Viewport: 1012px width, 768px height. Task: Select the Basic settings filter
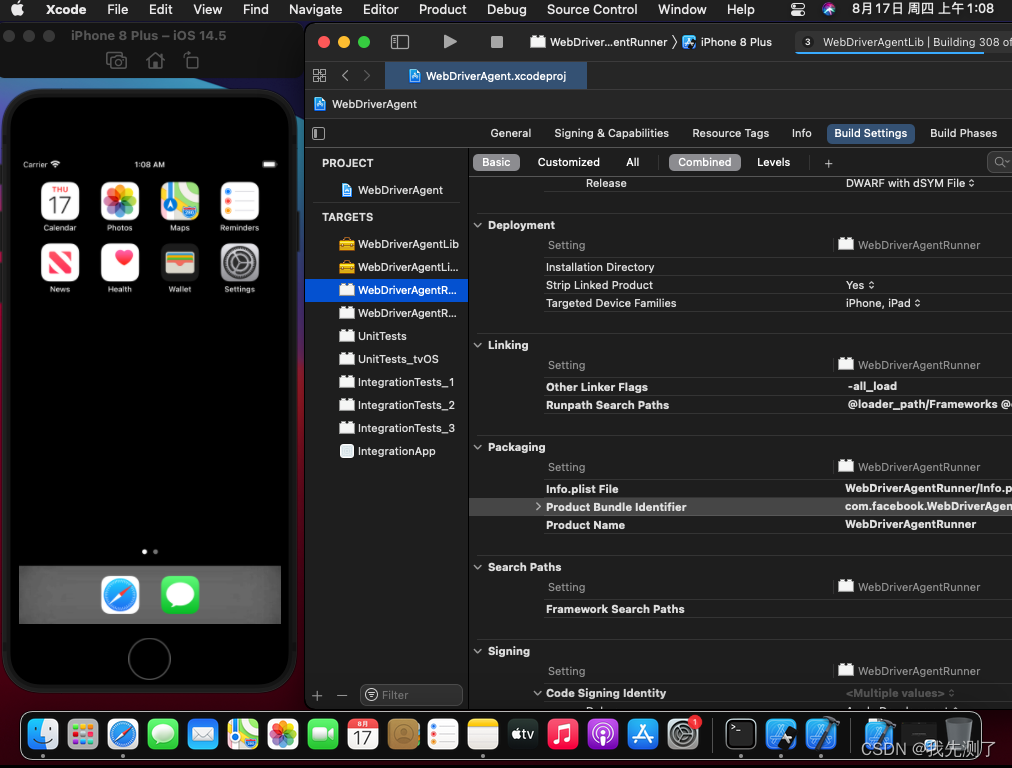(x=496, y=162)
